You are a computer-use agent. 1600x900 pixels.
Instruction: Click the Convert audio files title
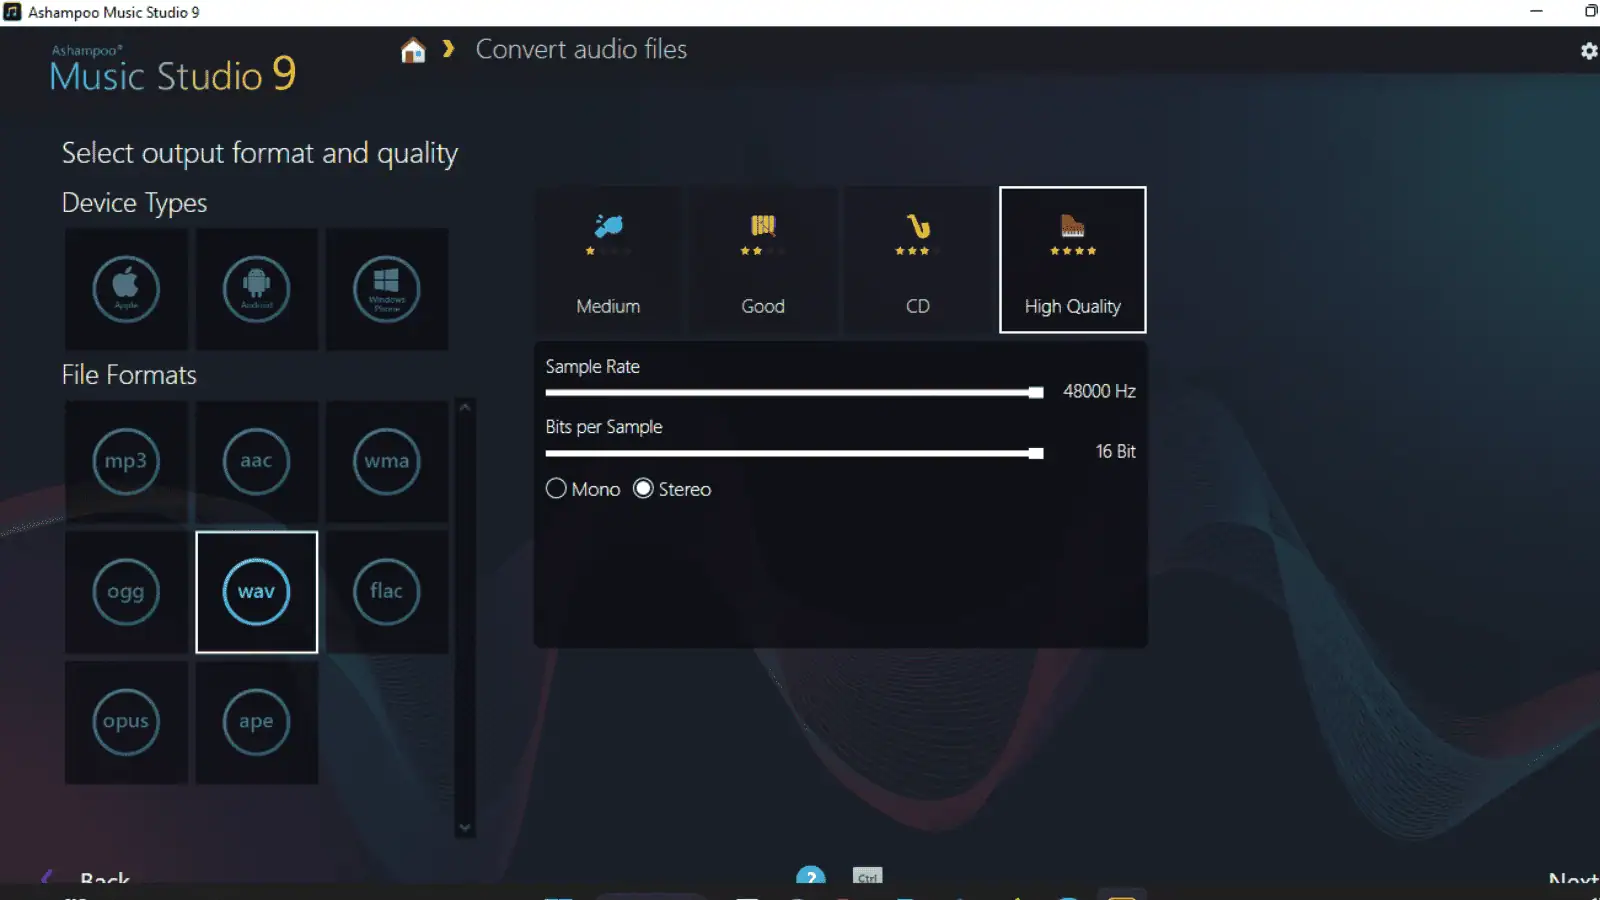[x=581, y=49]
